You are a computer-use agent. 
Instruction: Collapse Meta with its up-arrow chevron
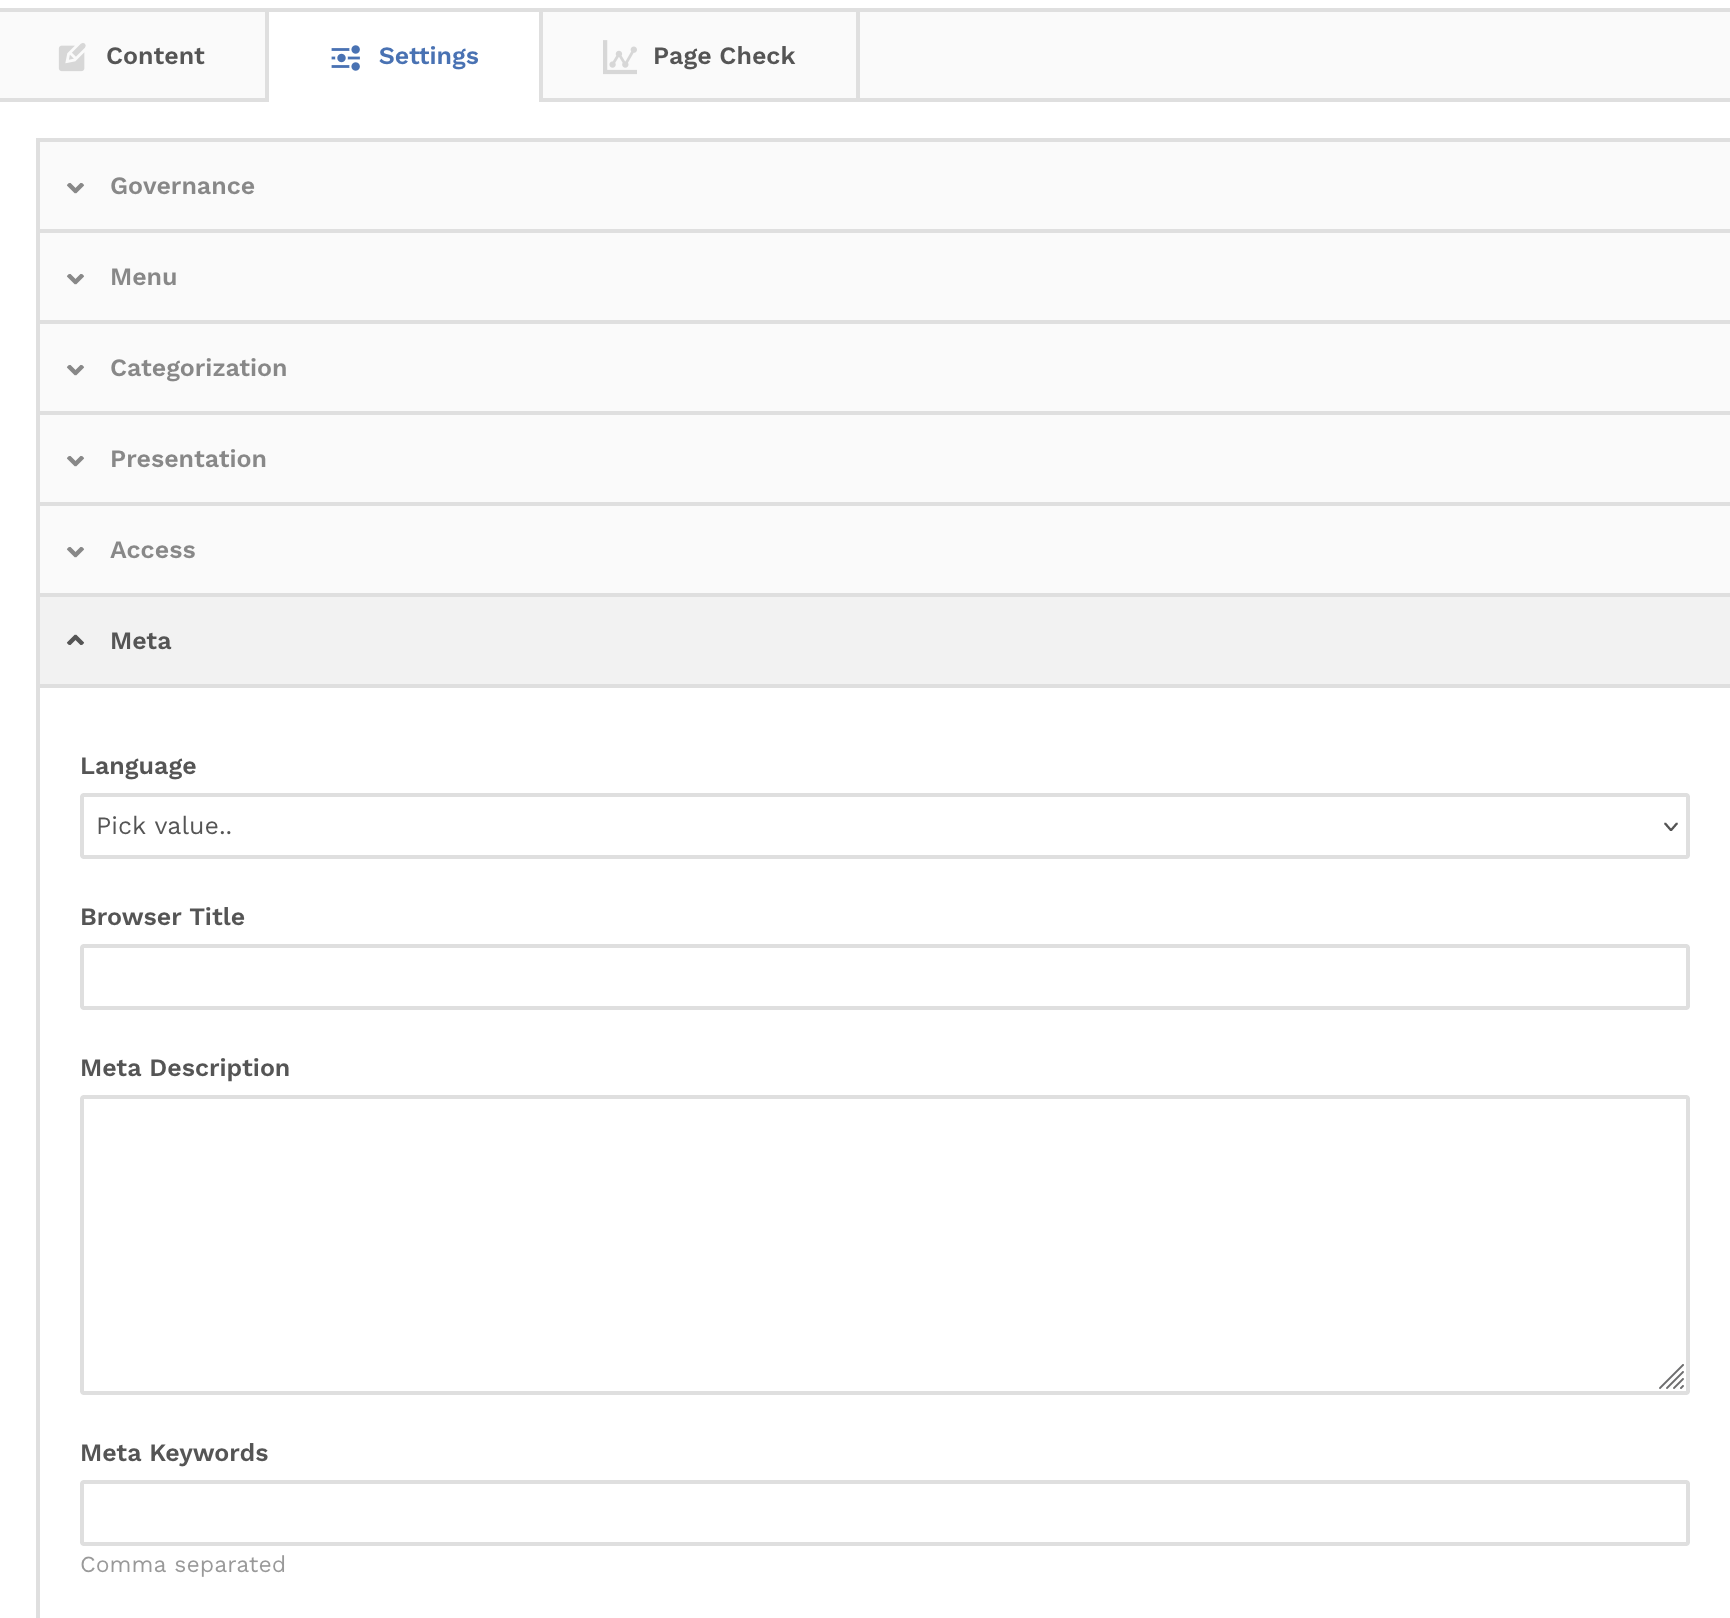point(76,641)
